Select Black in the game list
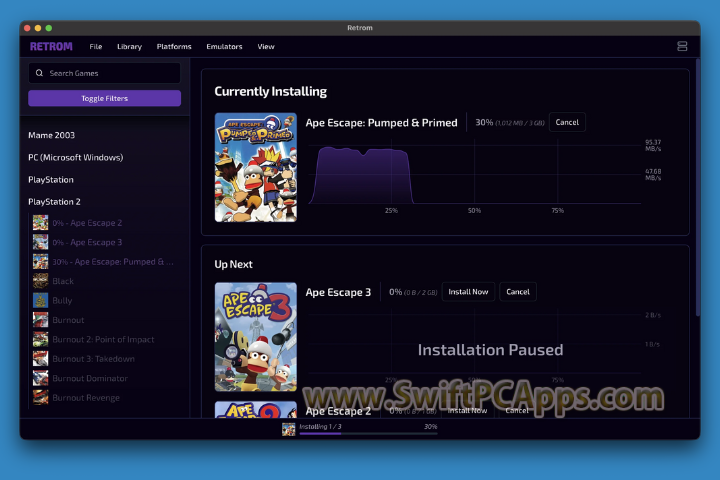 [x=63, y=281]
